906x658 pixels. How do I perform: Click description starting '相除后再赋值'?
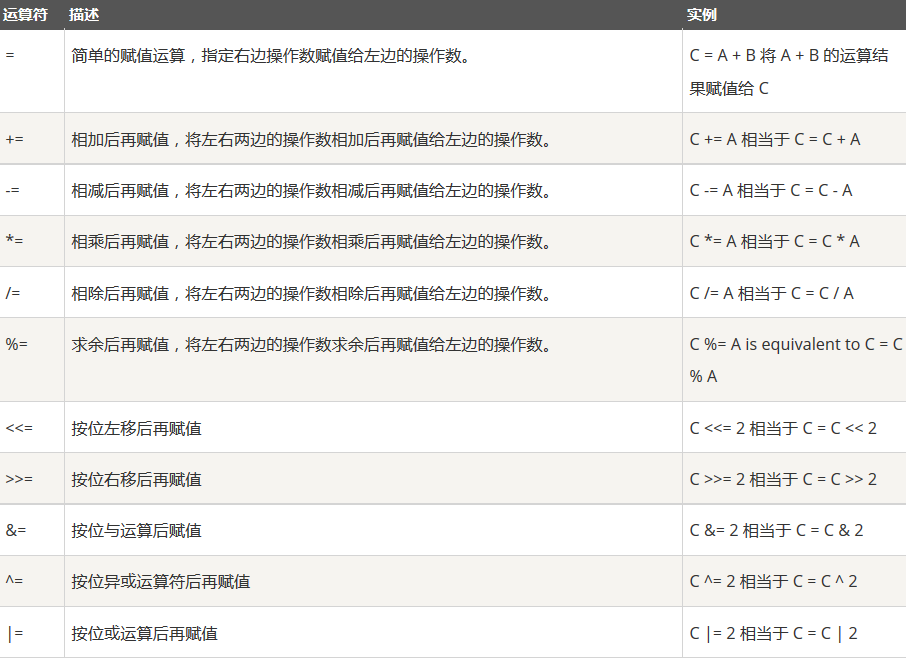(312, 293)
